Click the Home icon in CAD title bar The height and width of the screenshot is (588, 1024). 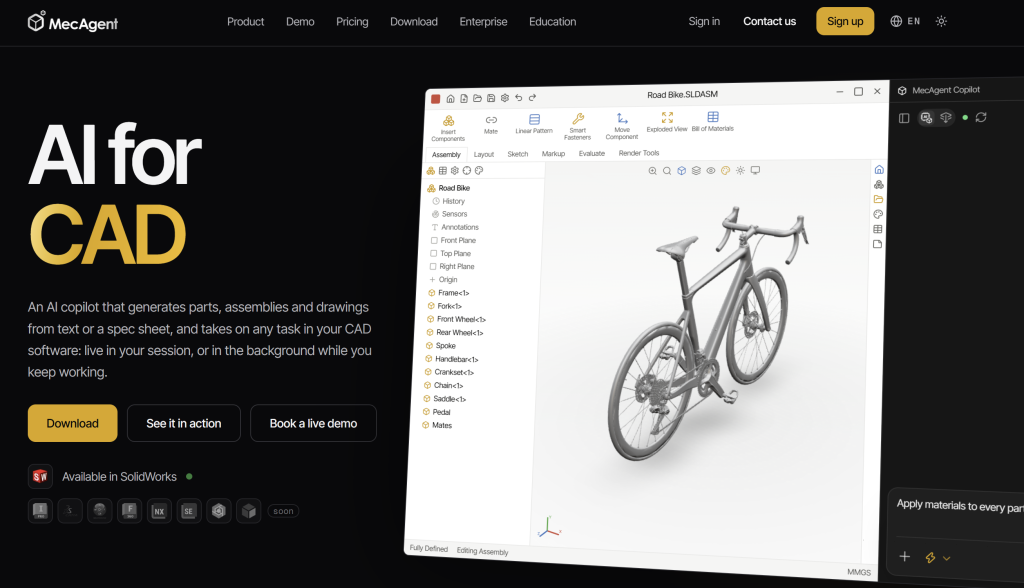(x=451, y=99)
